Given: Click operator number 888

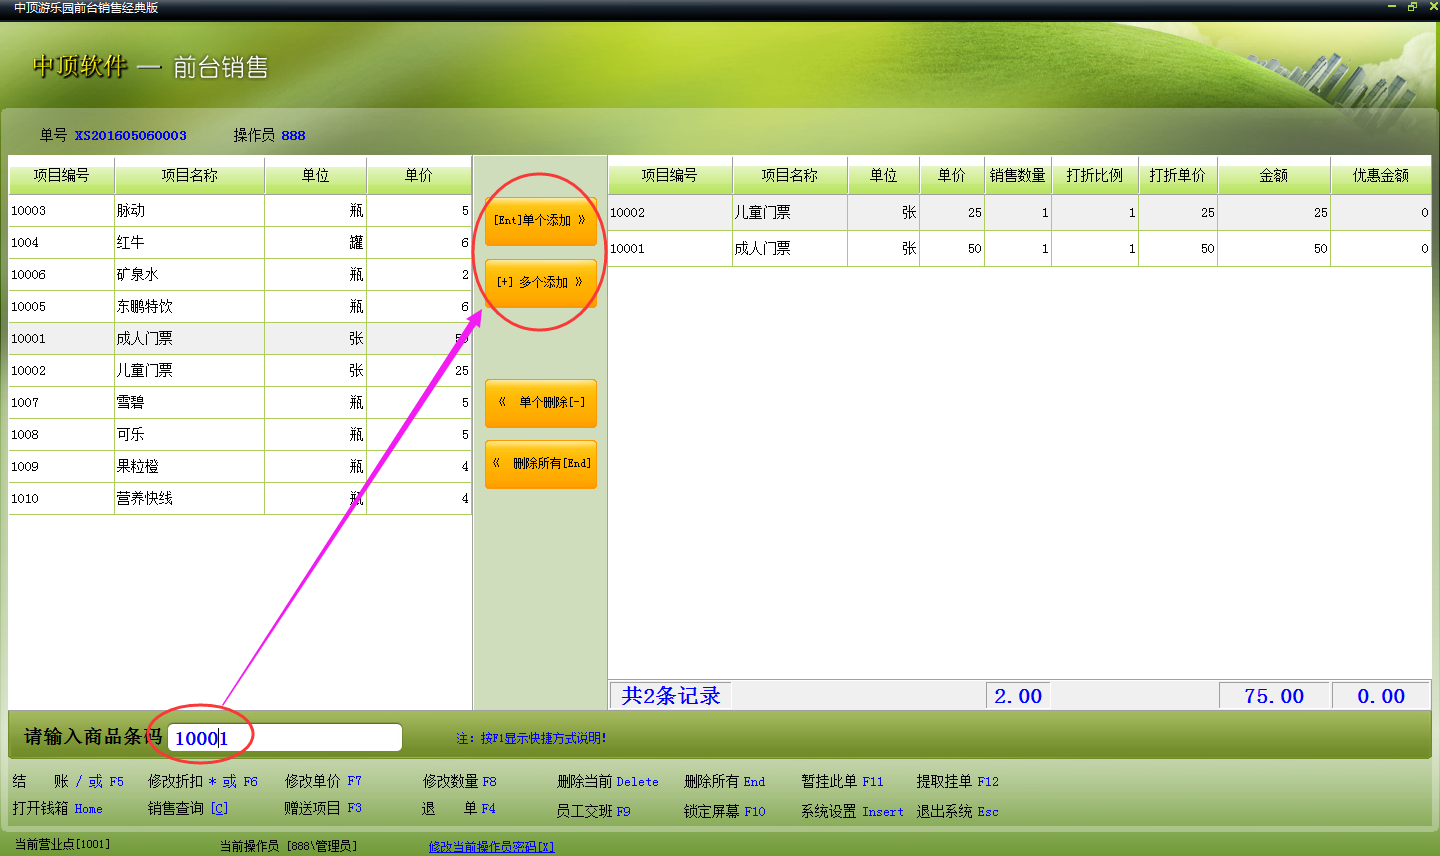Looking at the screenshot, I should pos(293,135).
